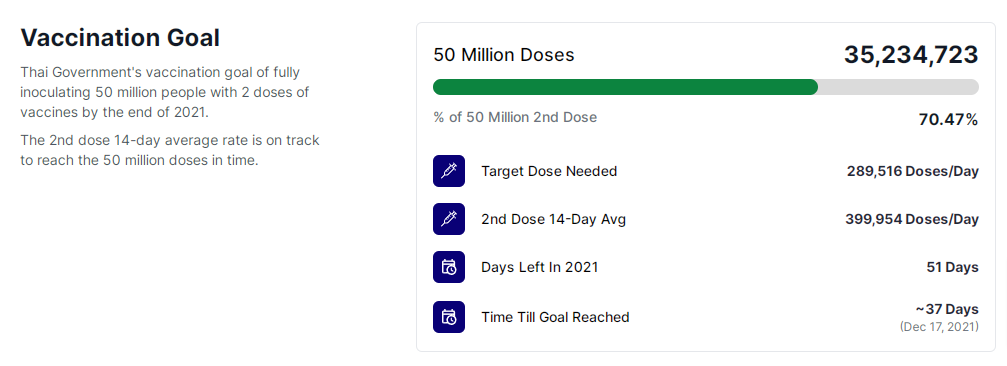Click the syringe icon beside 2nd Dose 14-Day Avg
The width and height of the screenshot is (1007, 366).
pyautogui.click(x=448, y=219)
